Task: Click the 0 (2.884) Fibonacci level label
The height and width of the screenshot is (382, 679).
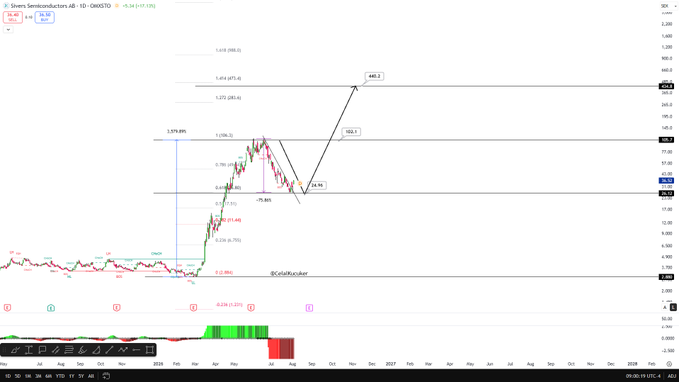Action: (x=224, y=272)
